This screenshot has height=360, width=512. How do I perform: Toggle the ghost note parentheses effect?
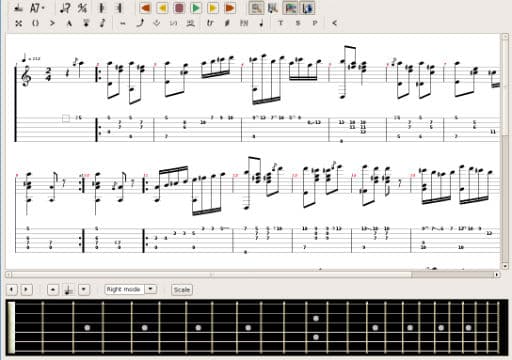pos(35,23)
